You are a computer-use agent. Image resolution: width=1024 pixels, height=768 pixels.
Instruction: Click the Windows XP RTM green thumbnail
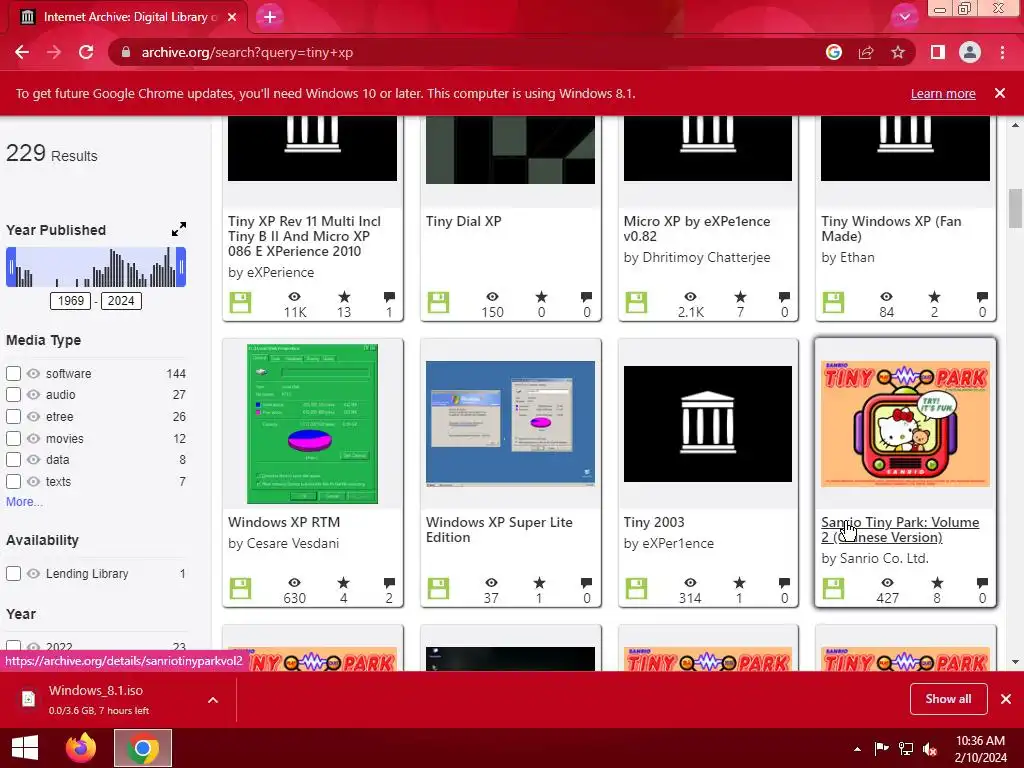tap(312, 424)
